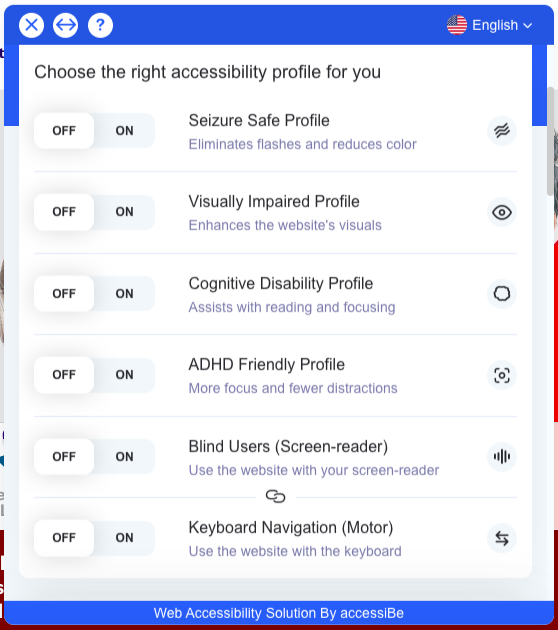The image size is (558, 630).
Task: Enable the Blind Users screen-reader toggle
Action: click(x=125, y=456)
